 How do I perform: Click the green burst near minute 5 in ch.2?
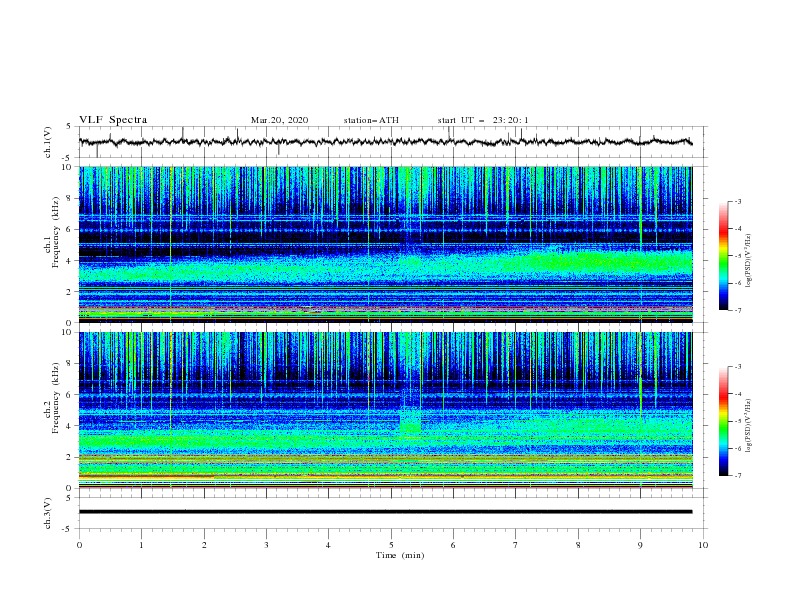[x=410, y=422]
